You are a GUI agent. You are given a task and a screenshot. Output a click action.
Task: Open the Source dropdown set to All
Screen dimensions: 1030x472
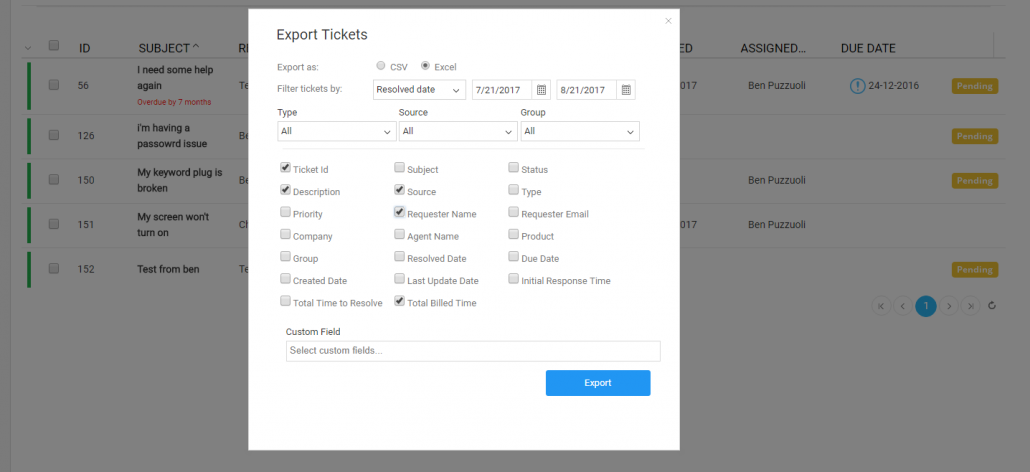click(458, 131)
